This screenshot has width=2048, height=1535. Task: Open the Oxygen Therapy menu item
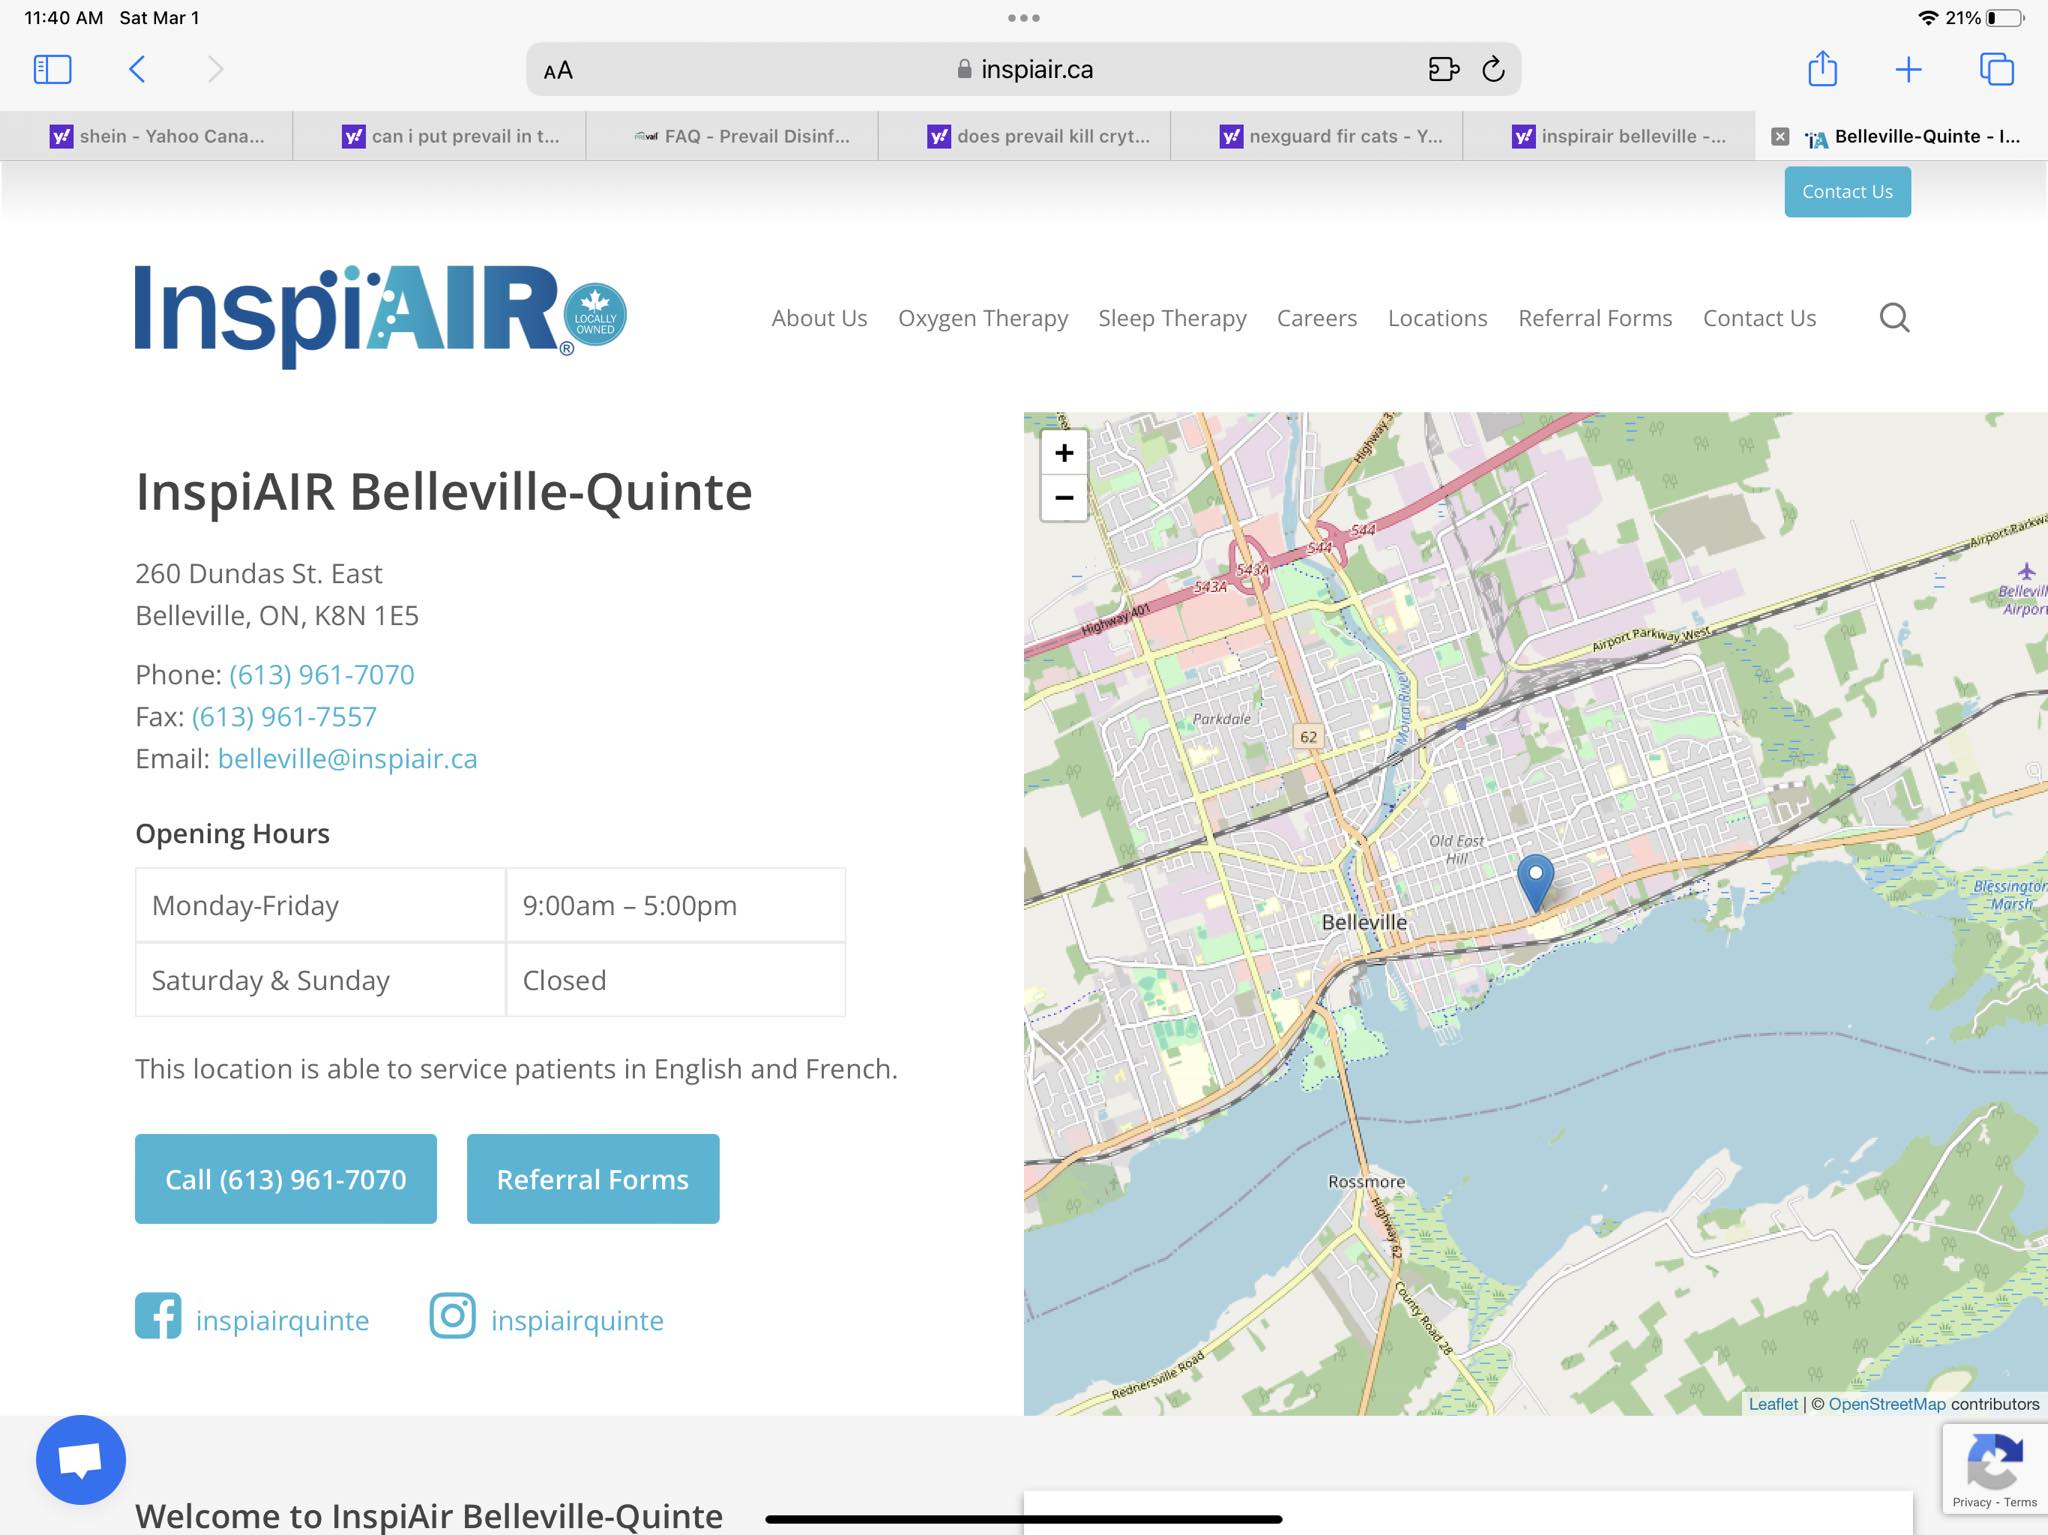click(x=983, y=318)
